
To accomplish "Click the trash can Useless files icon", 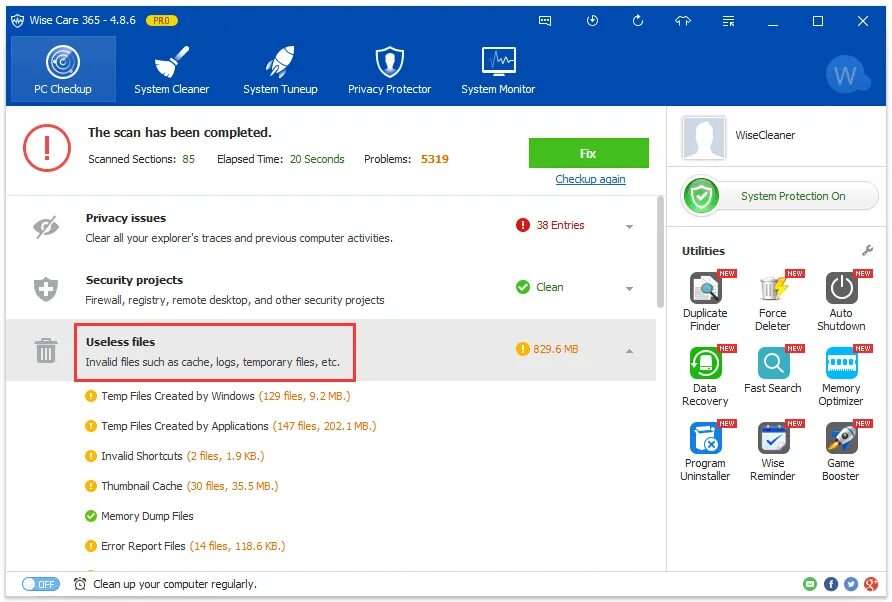I will [x=46, y=350].
